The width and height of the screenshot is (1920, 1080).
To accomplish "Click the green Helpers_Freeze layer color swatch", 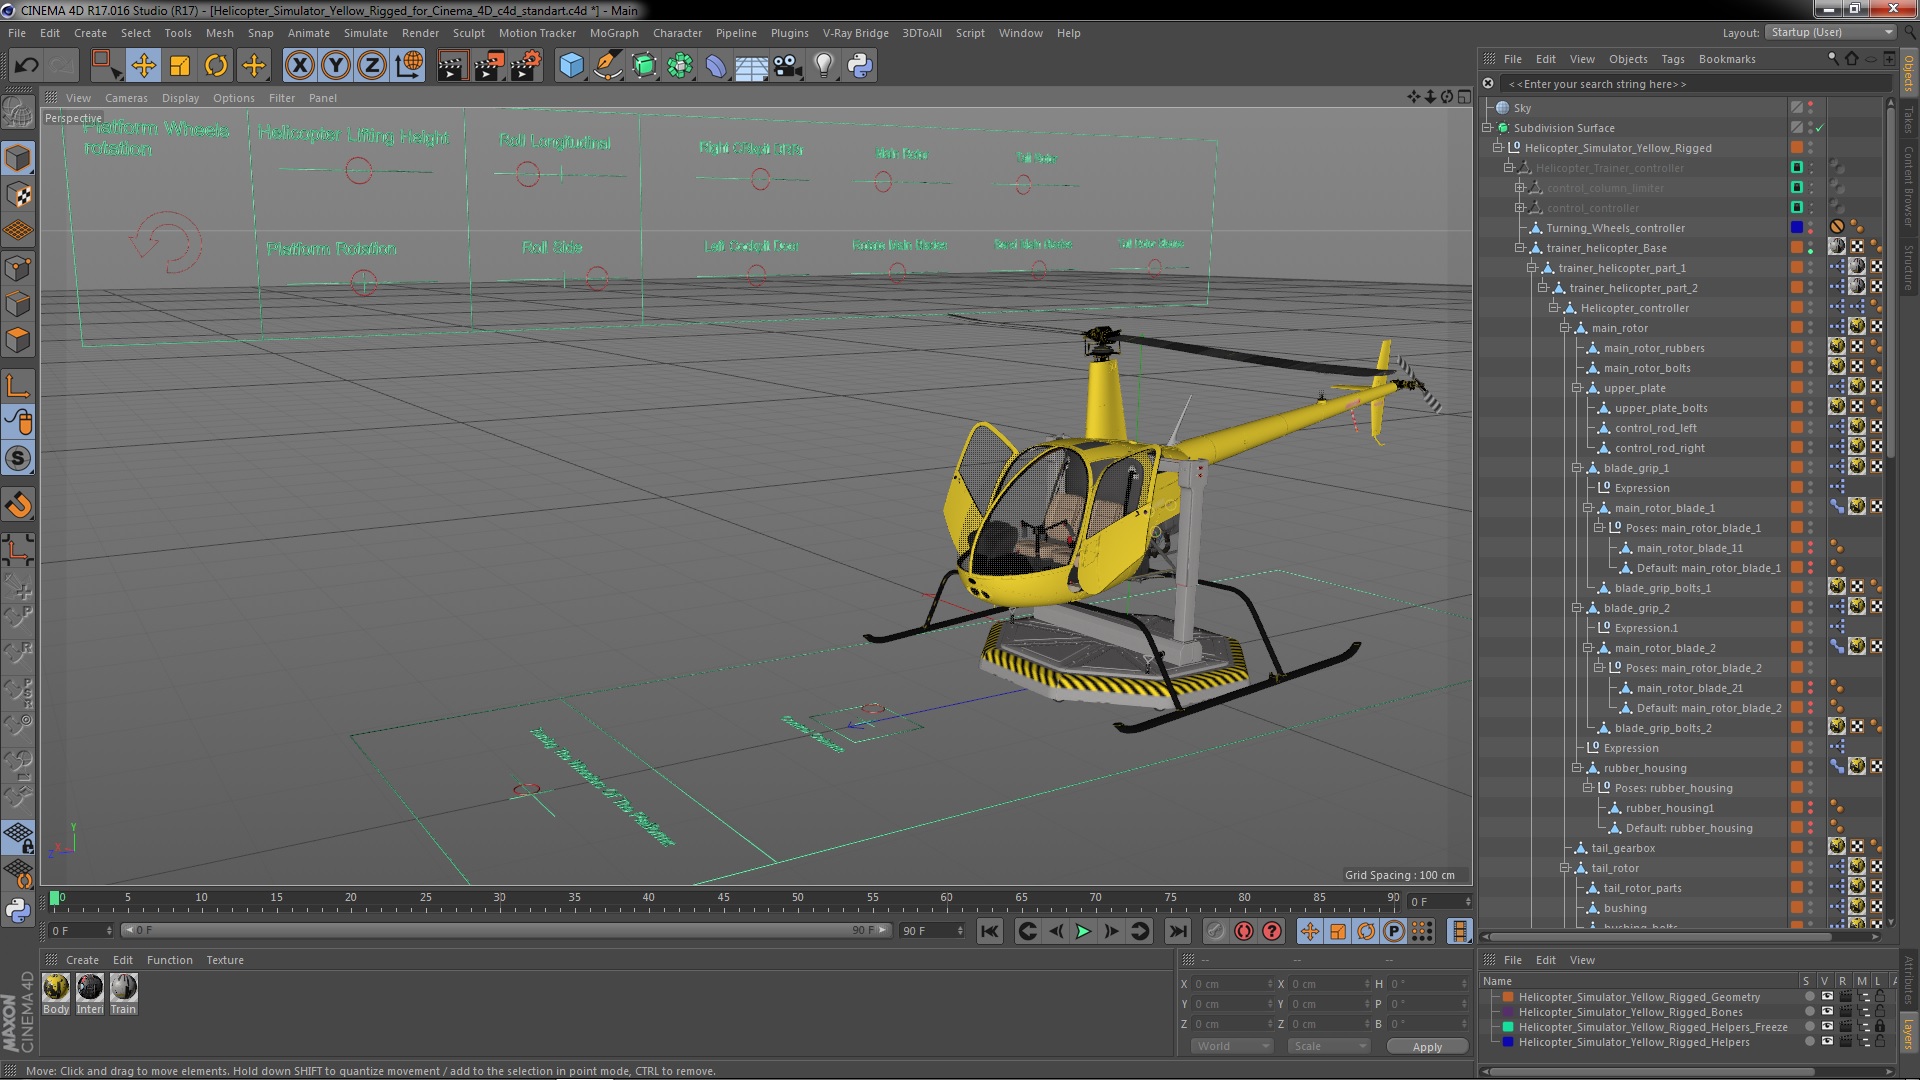I will coord(1508,1027).
